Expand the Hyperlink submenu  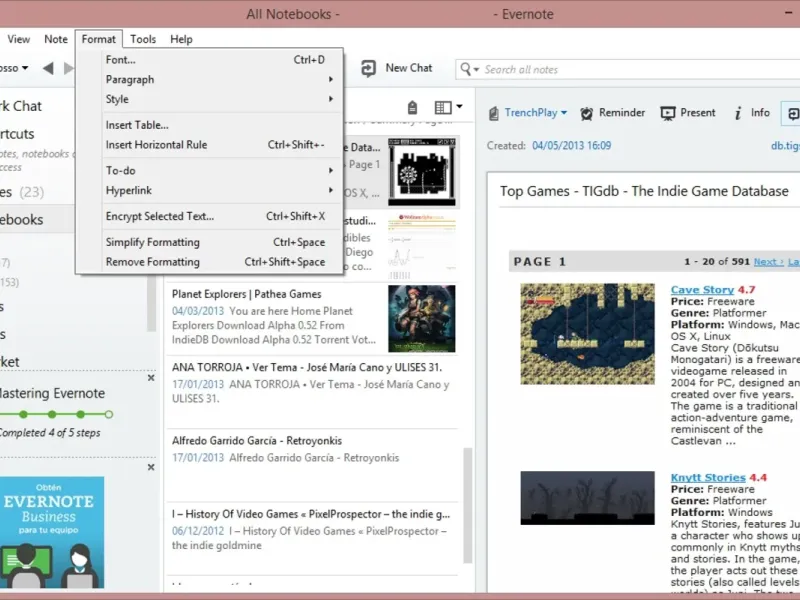[x=209, y=190]
